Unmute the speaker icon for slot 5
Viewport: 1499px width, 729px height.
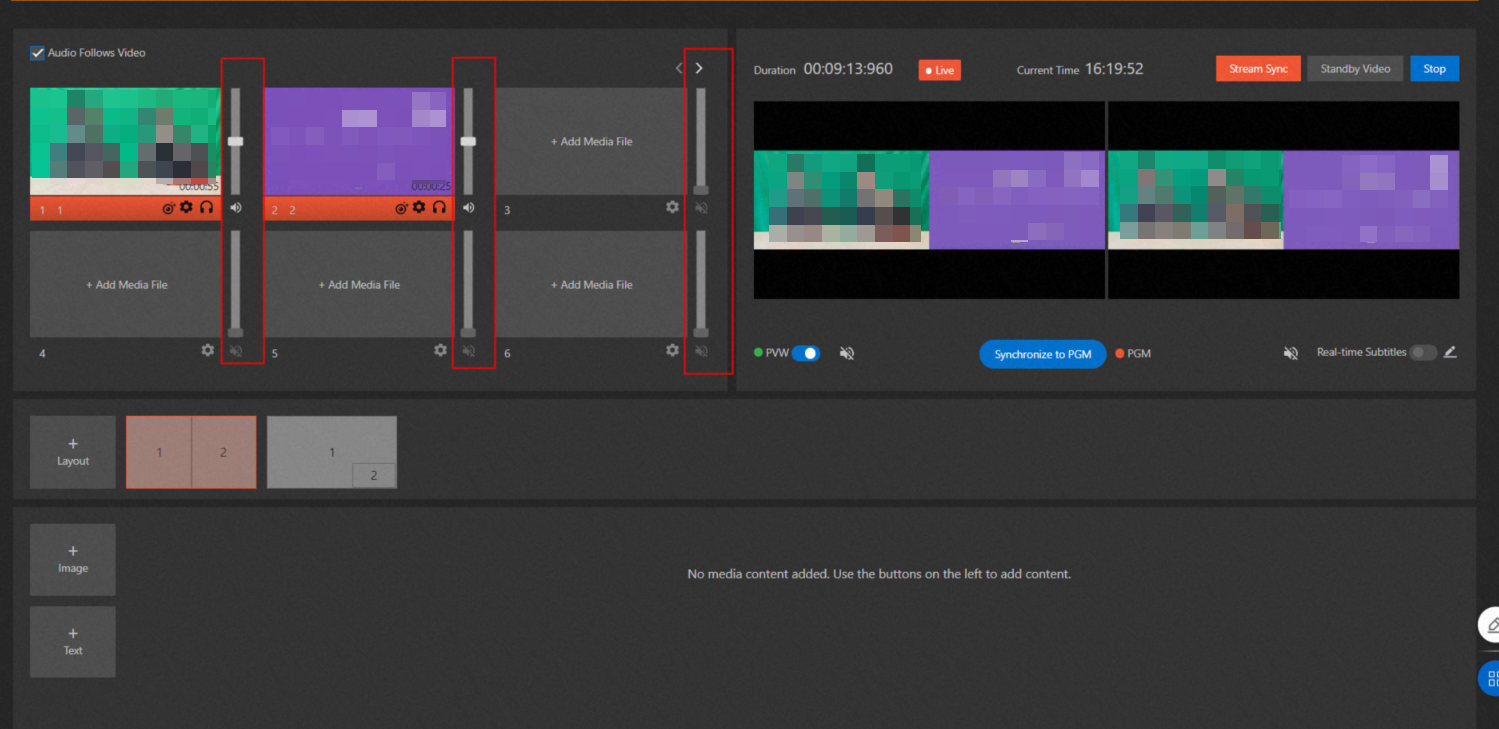(x=468, y=351)
